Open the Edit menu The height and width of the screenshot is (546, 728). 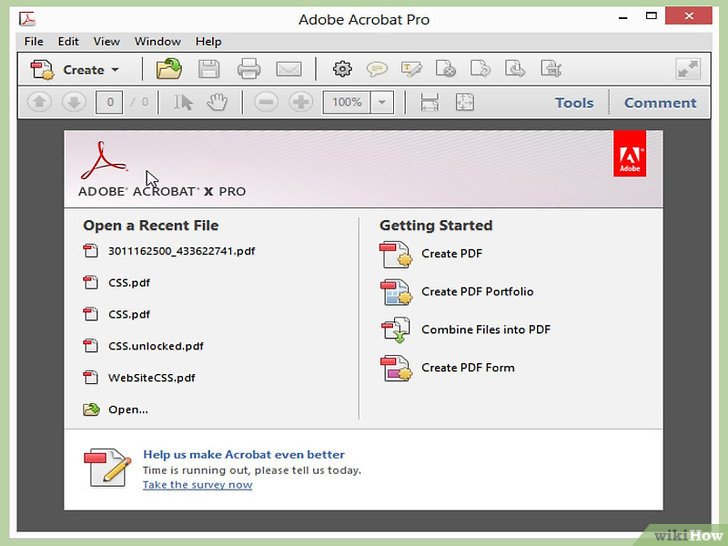(68, 41)
